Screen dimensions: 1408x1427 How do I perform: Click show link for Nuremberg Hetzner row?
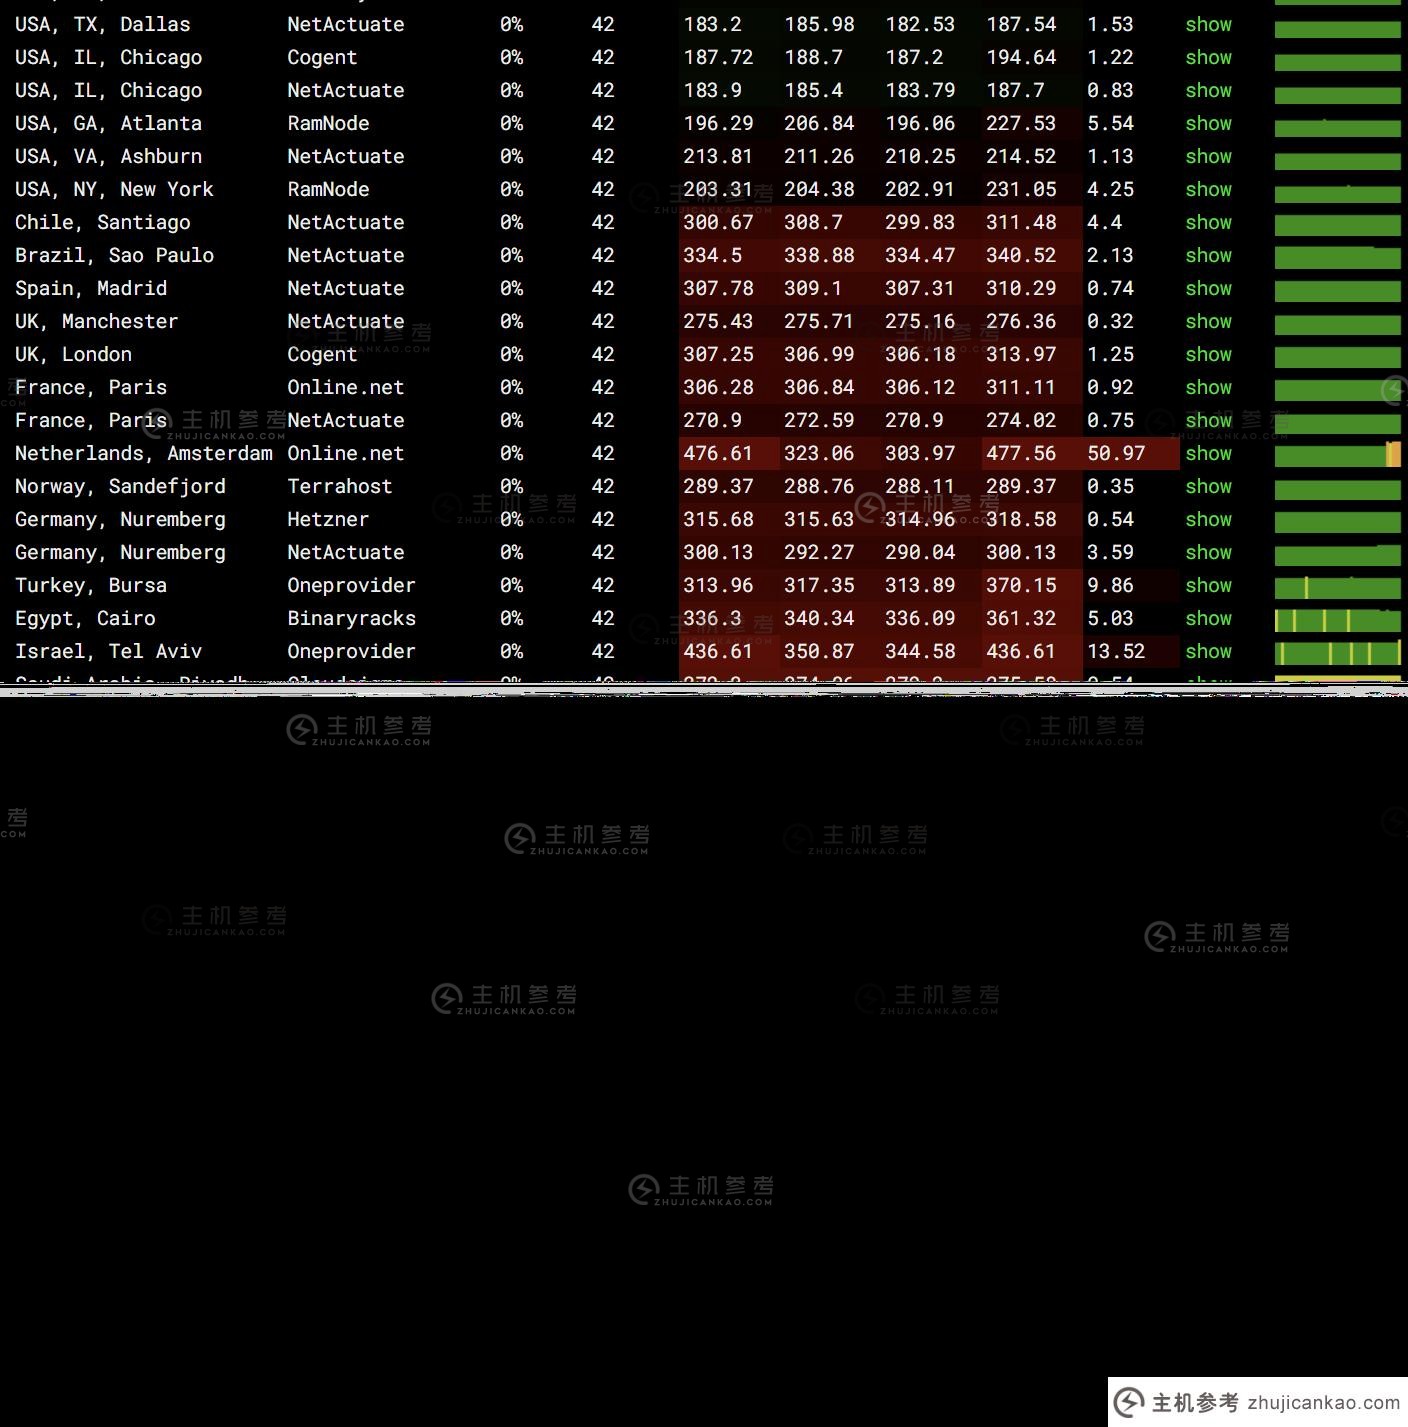1208,519
